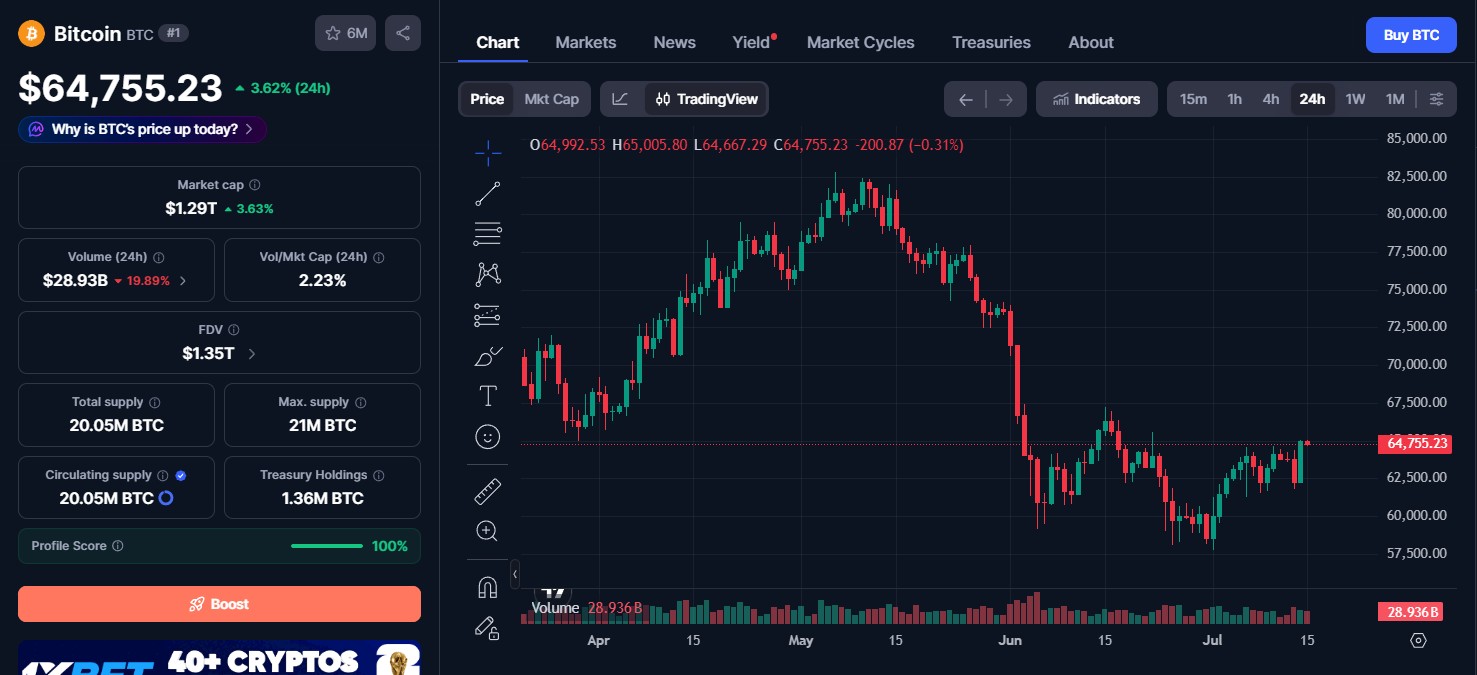Image resolution: width=1477 pixels, height=675 pixels.
Task: Open the Yield tab
Action: [x=751, y=42]
